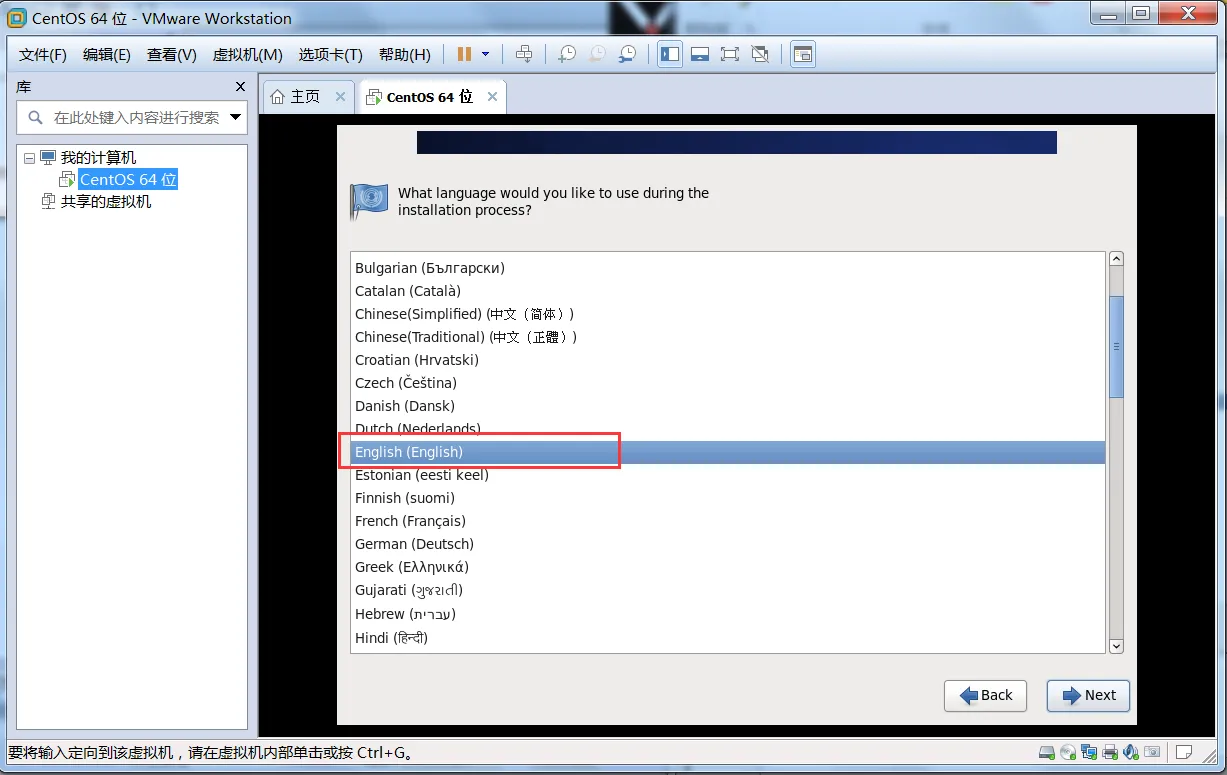Select Dutch (Nederlands) language
The height and width of the screenshot is (775, 1227).
point(728,429)
